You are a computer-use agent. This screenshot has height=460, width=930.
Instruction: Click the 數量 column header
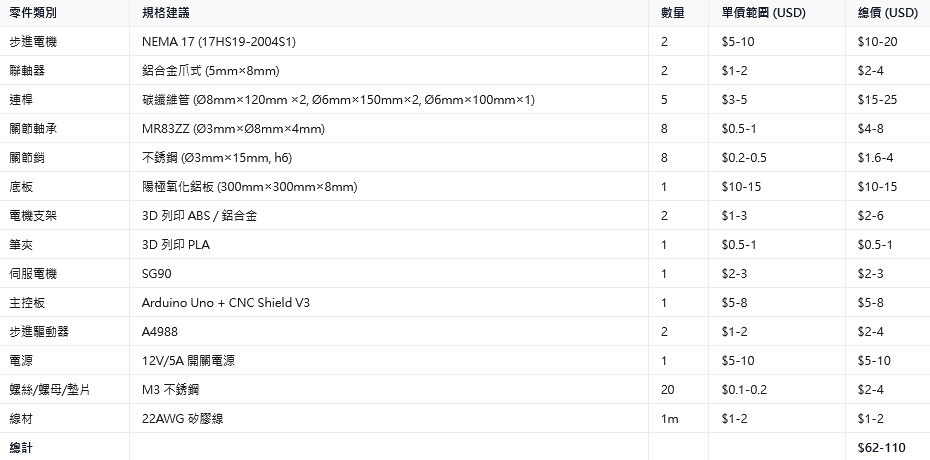tap(673, 13)
